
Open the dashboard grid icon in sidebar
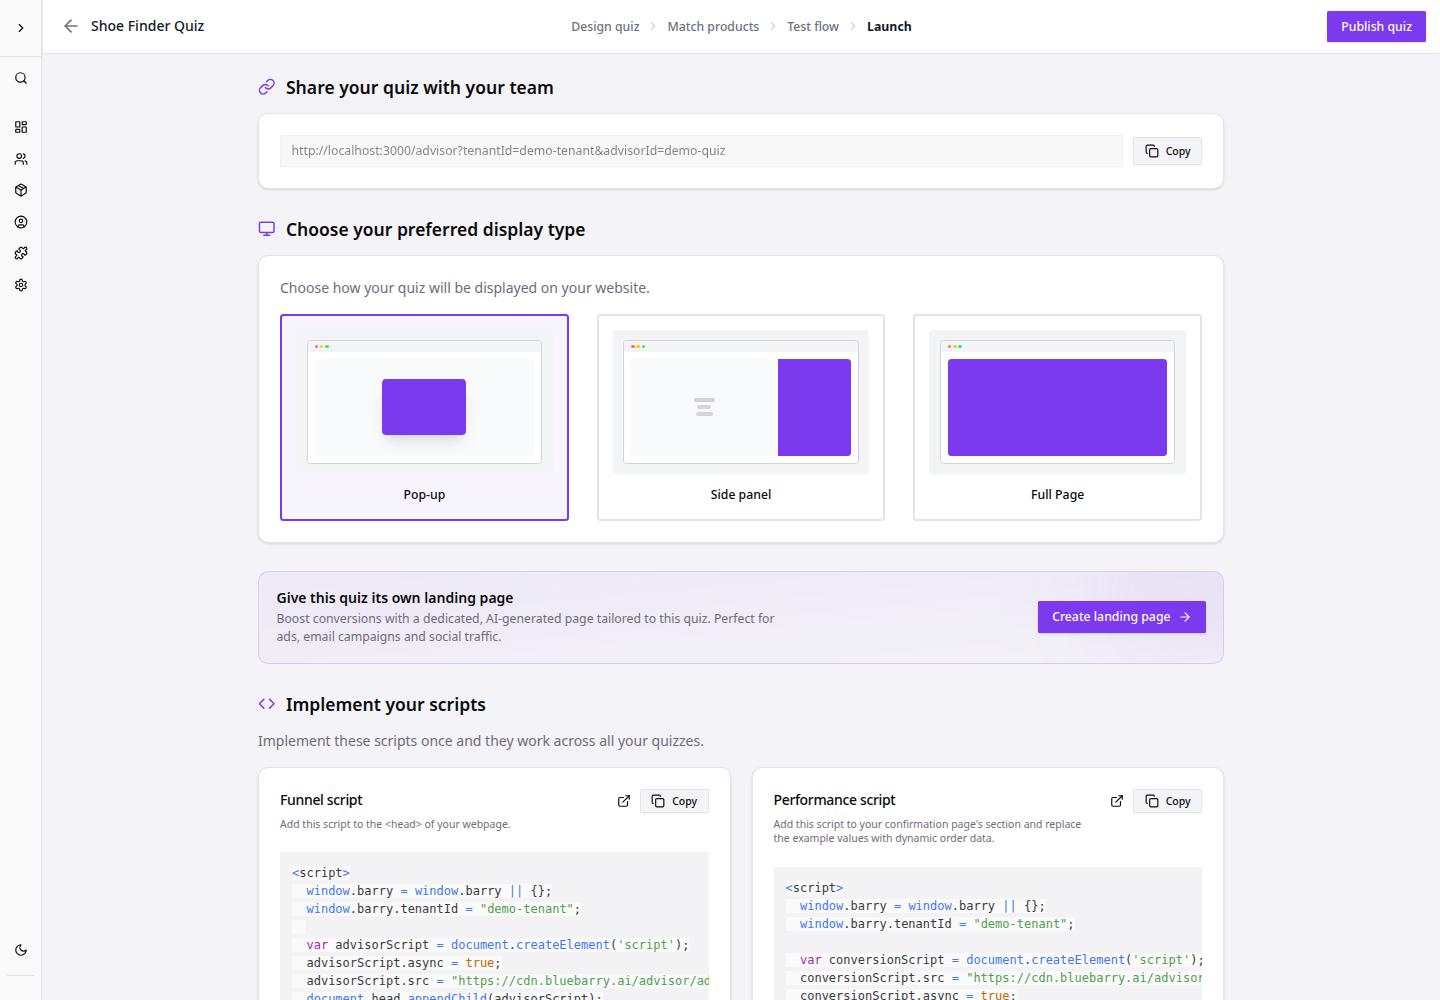tap(21, 127)
